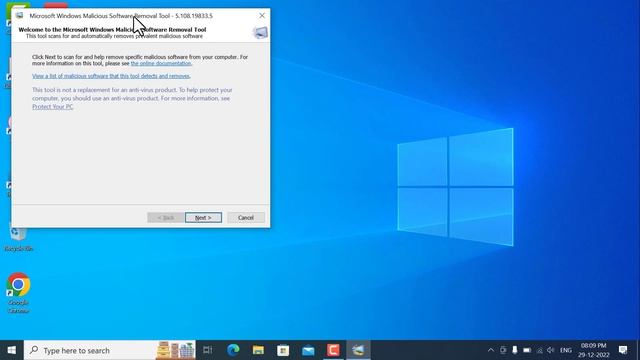This screenshot has height=360, width=640.
Task: Open the clock and calendar flyout
Action: 593,350
